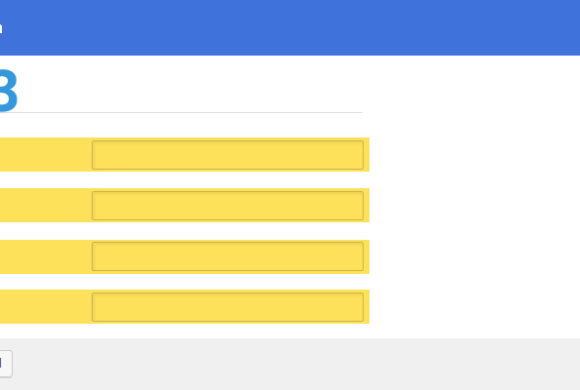Click white gap between first and second rows
This screenshot has height=390, width=580.
click(185, 180)
